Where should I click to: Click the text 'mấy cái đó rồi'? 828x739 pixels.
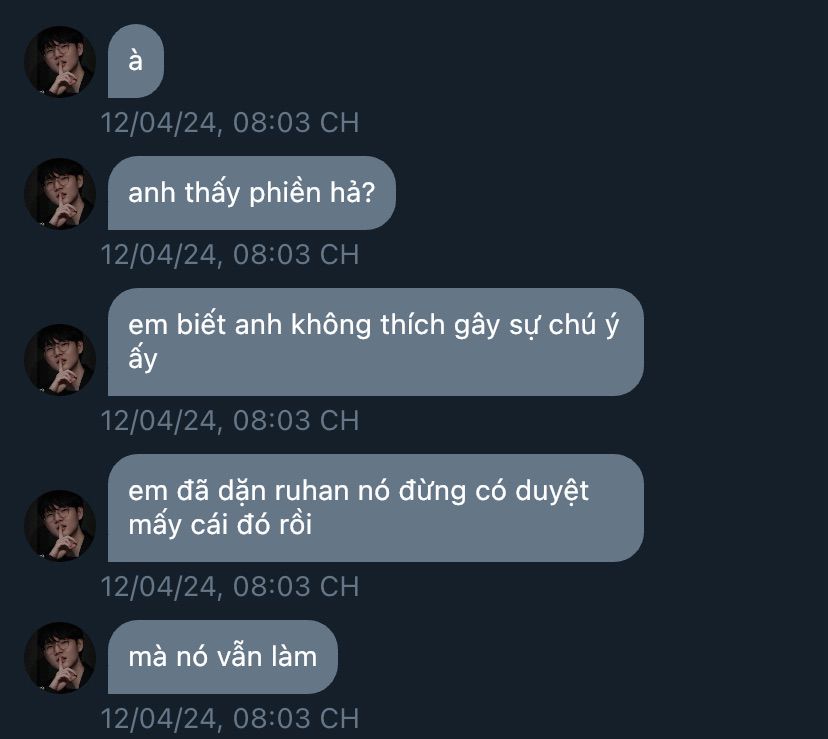click(220, 525)
